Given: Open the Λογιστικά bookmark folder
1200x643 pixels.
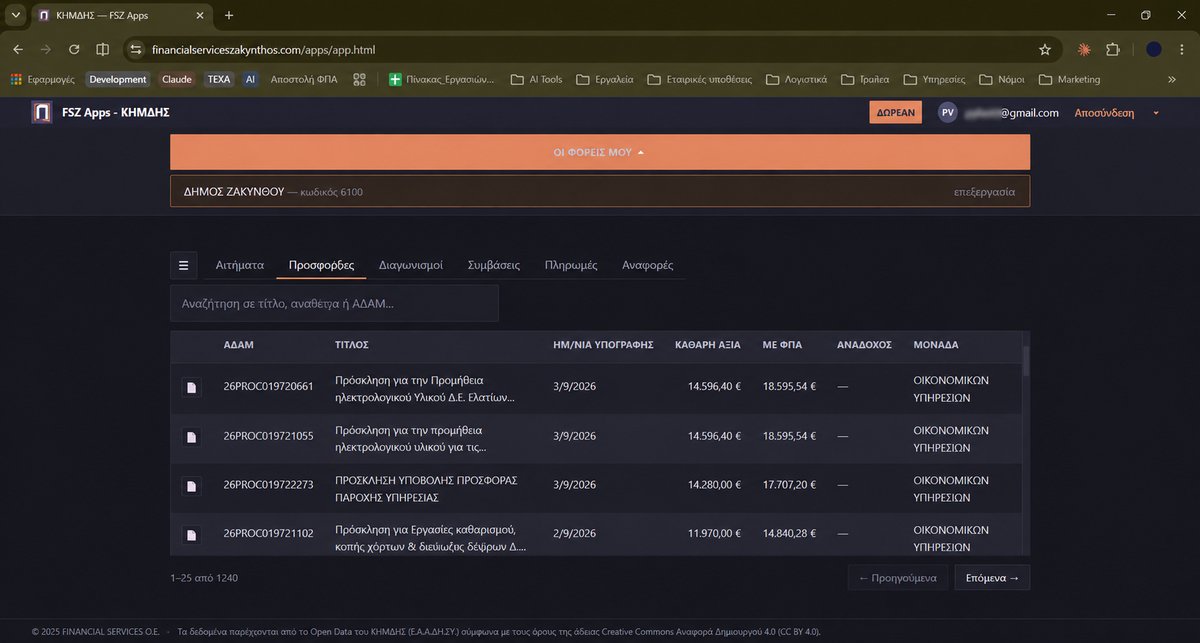Looking at the screenshot, I should tap(796, 79).
